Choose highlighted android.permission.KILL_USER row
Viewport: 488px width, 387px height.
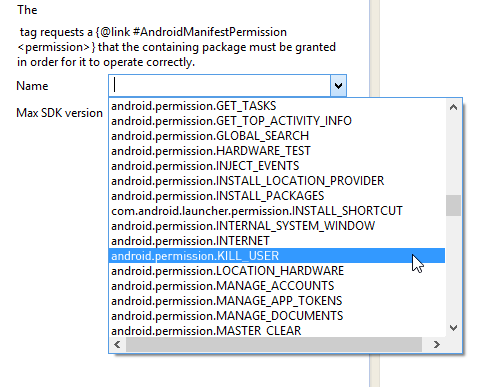277,256
